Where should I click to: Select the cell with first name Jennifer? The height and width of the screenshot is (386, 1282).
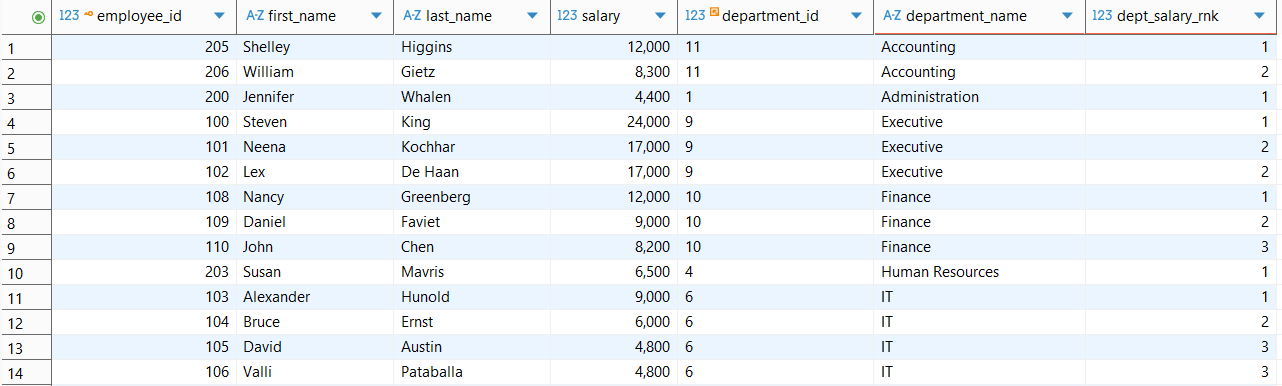point(314,97)
